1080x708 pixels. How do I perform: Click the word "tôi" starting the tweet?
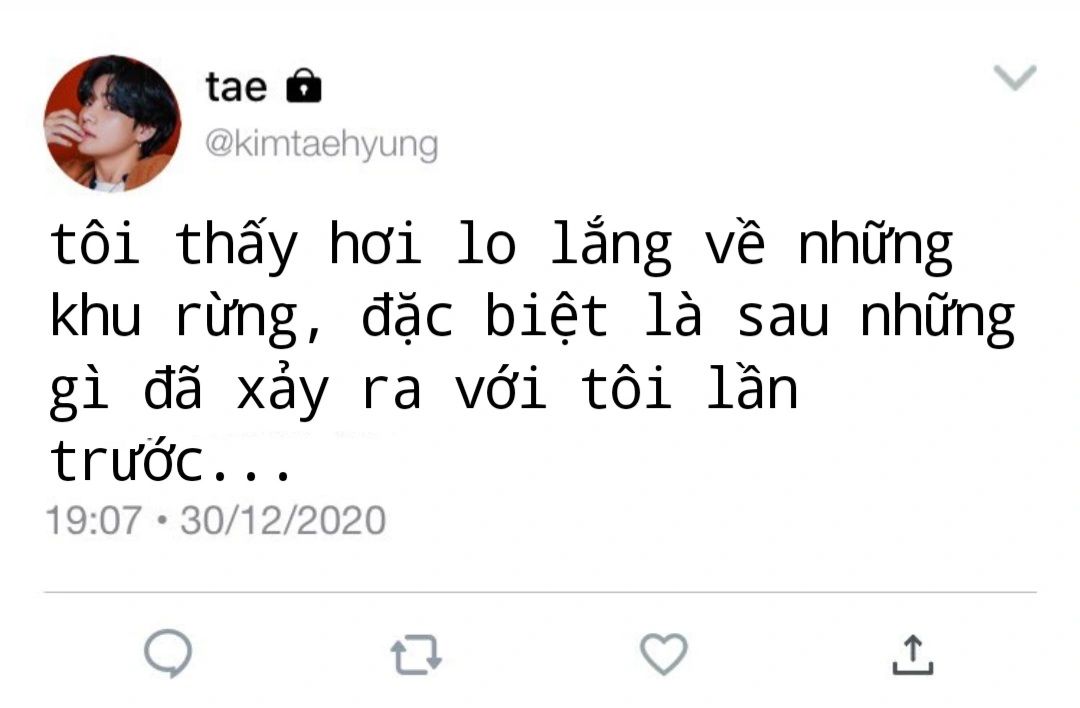pyautogui.click(x=95, y=243)
